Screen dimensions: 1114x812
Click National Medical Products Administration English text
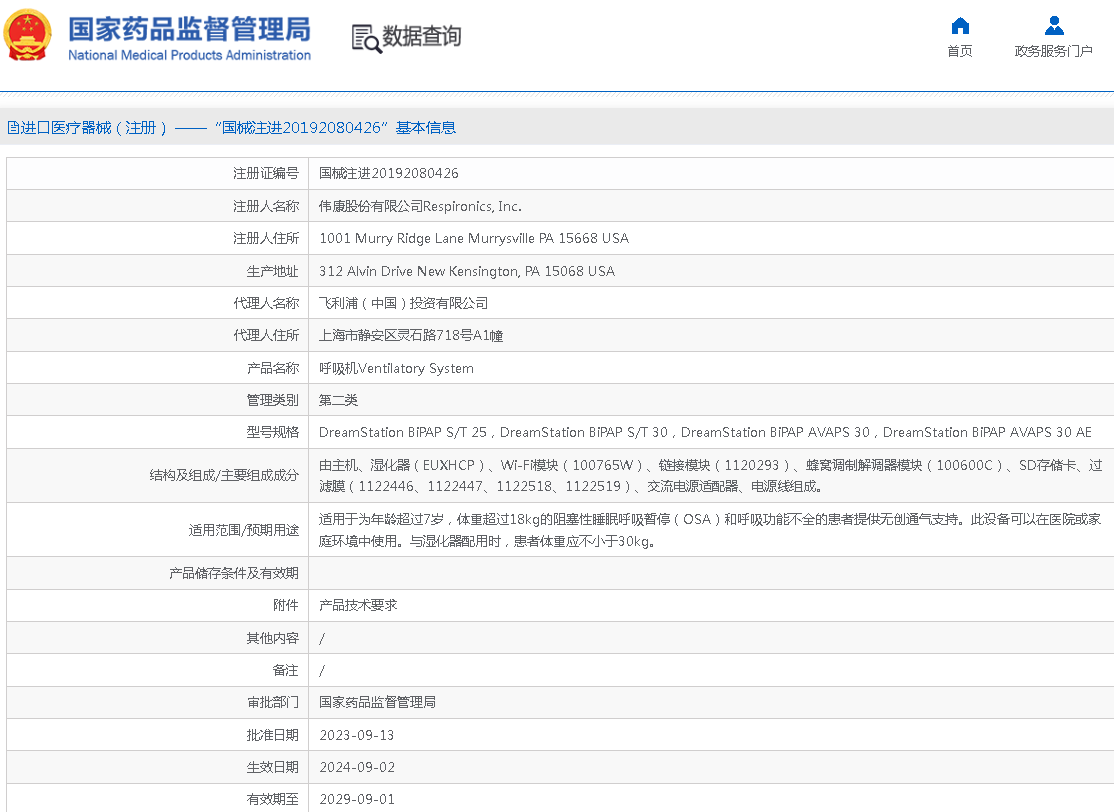click(189, 56)
